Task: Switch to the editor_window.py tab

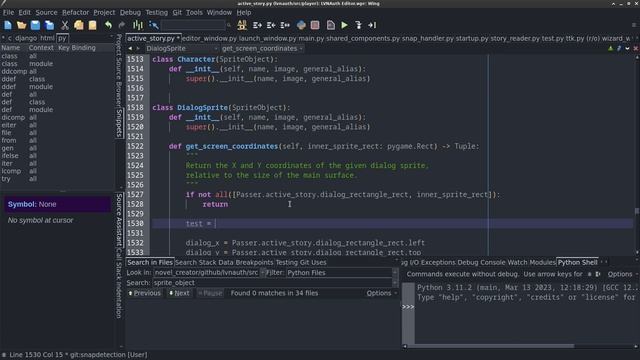Action: 209,38
